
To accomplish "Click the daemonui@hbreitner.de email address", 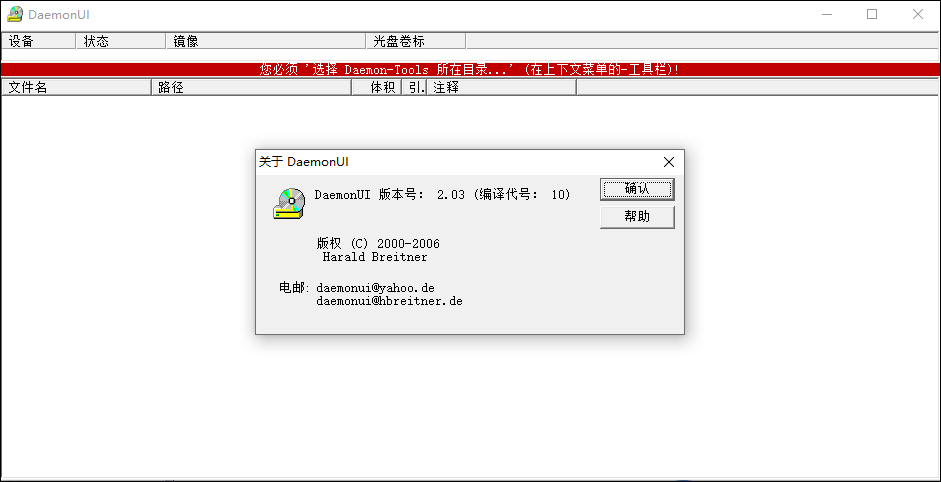I will coord(389,301).
